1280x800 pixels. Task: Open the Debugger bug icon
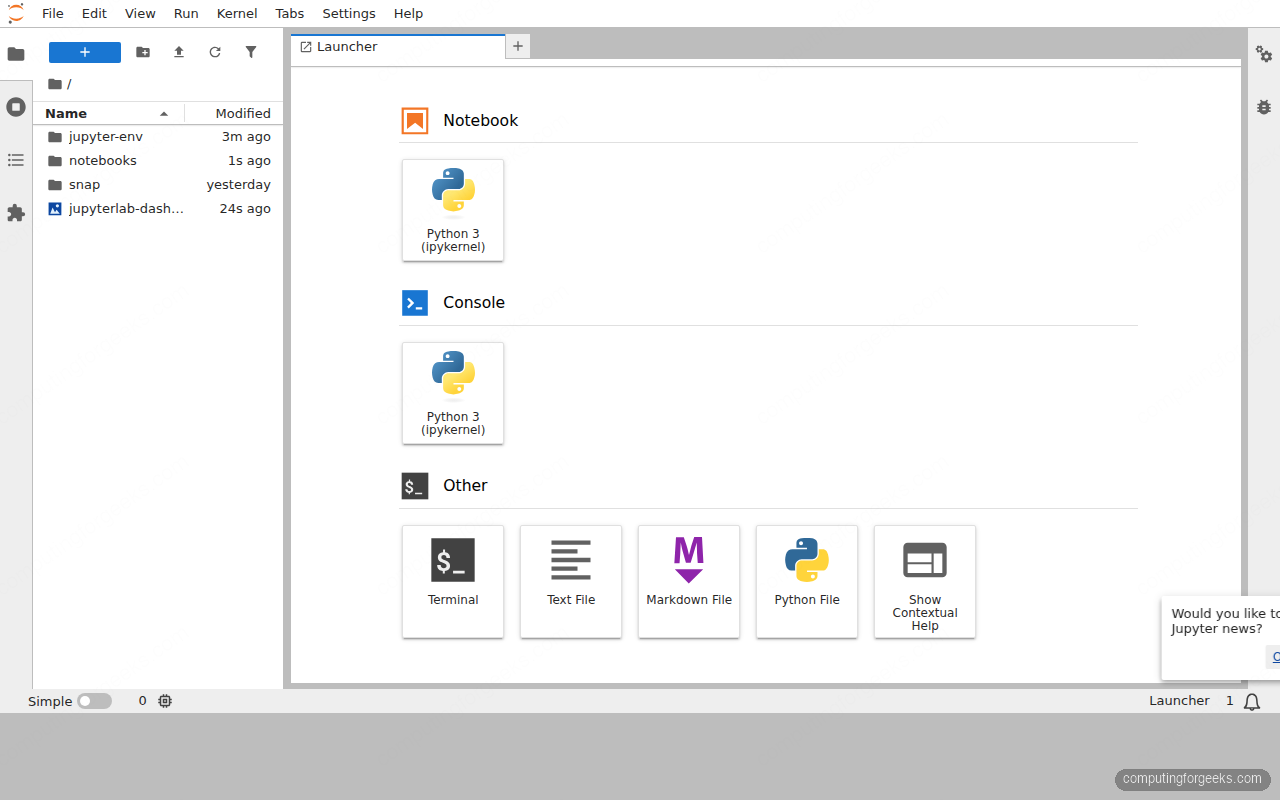pyautogui.click(x=1264, y=107)
